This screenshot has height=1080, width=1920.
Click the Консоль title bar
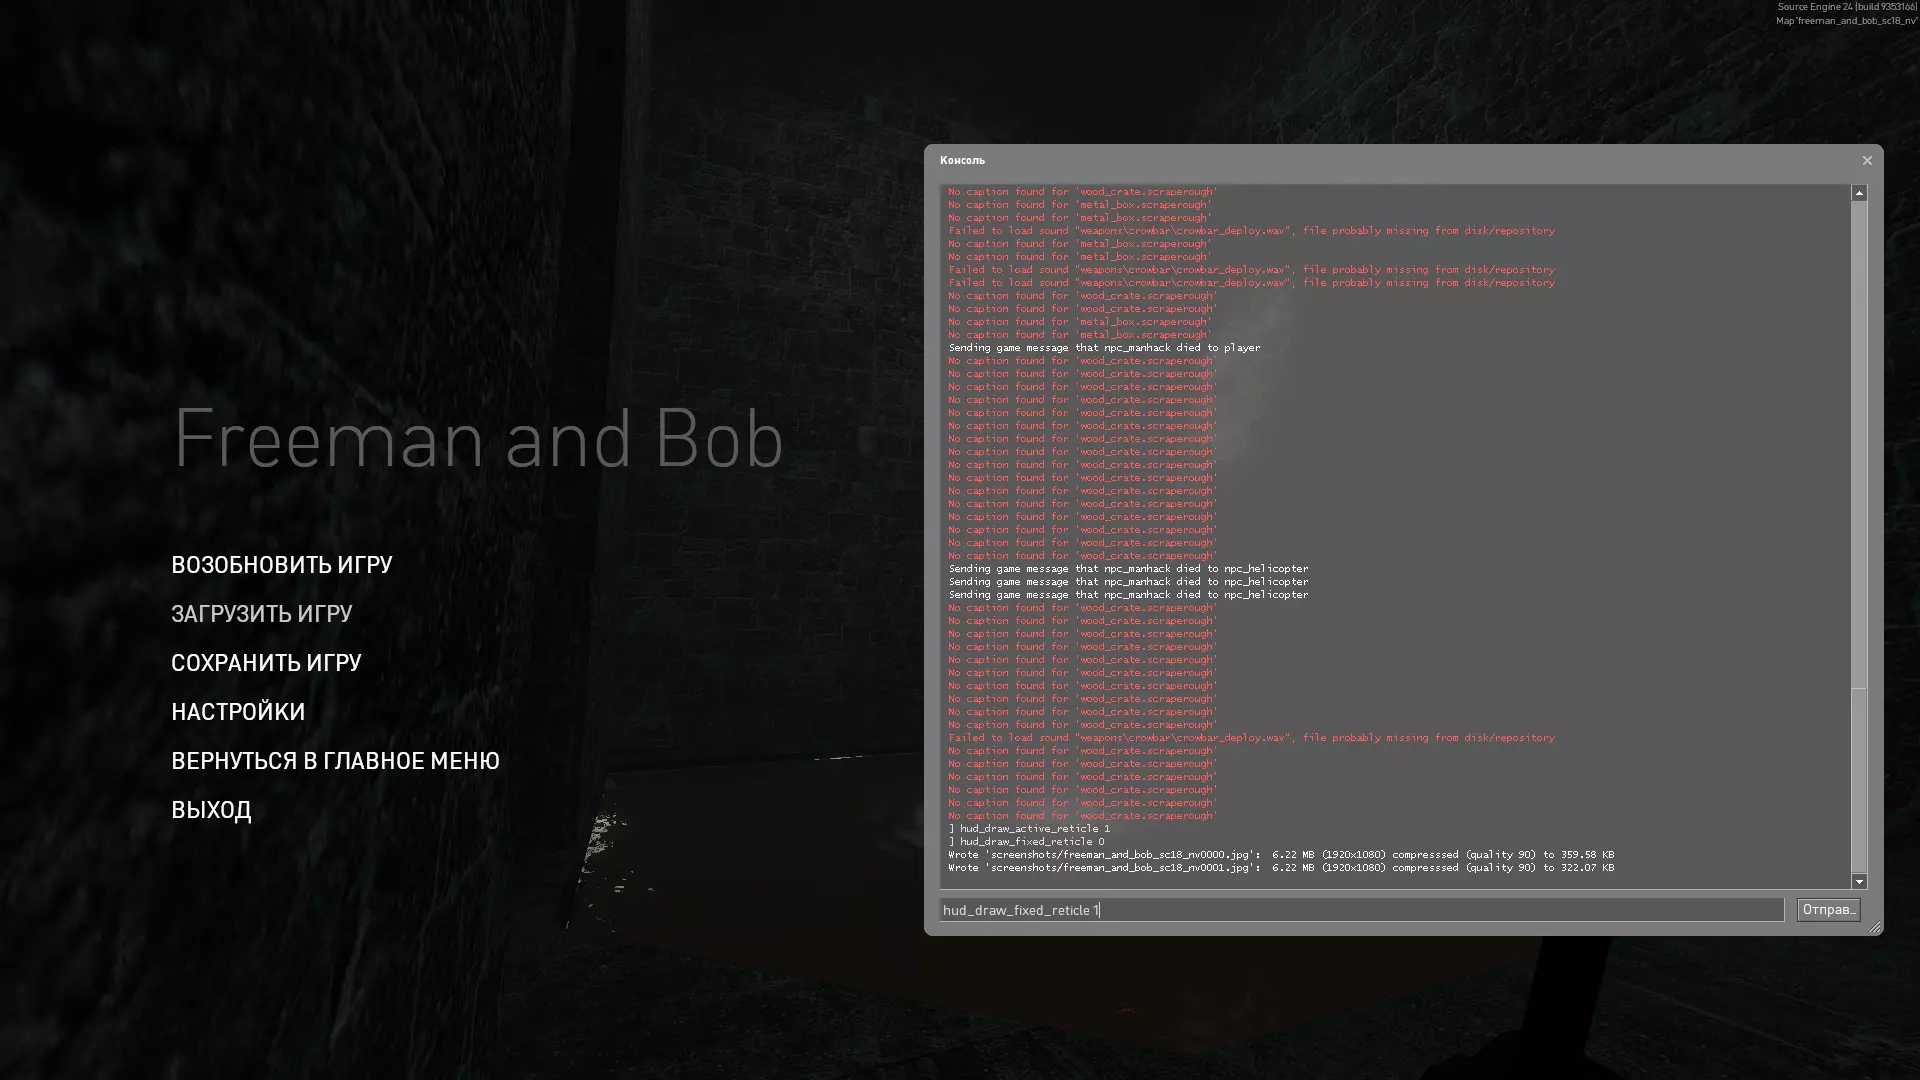1300,161
